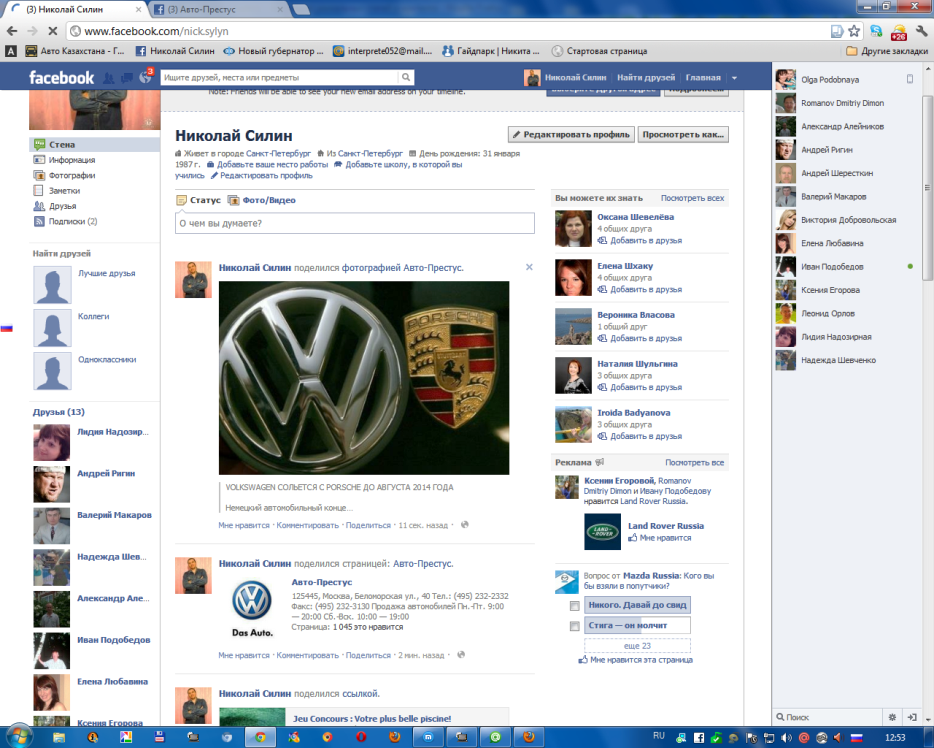The height and width of the screenshot is (748, 934).
Task: Click Редактировать профиль button
Action: 571,135
